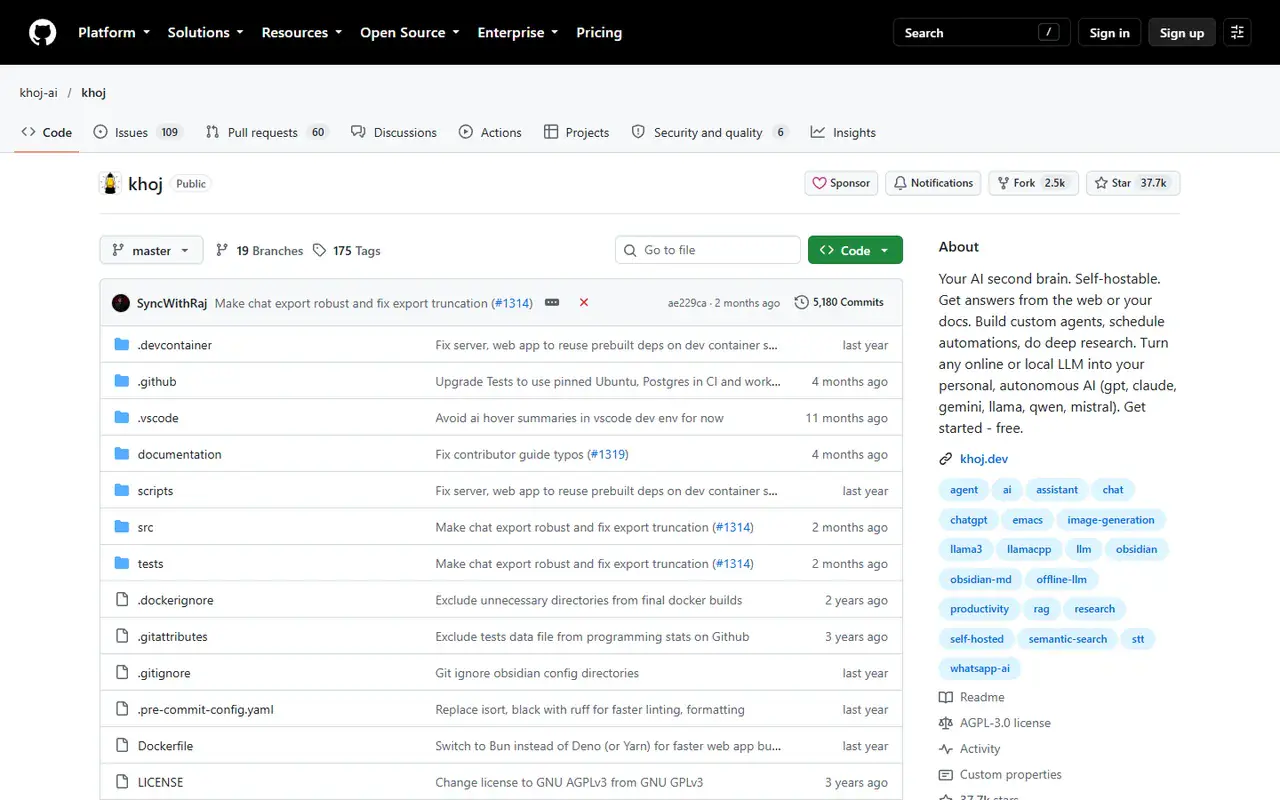The image size is (1280, 800).
Task: Expand the Solutions menu
Action: [206, 33]
